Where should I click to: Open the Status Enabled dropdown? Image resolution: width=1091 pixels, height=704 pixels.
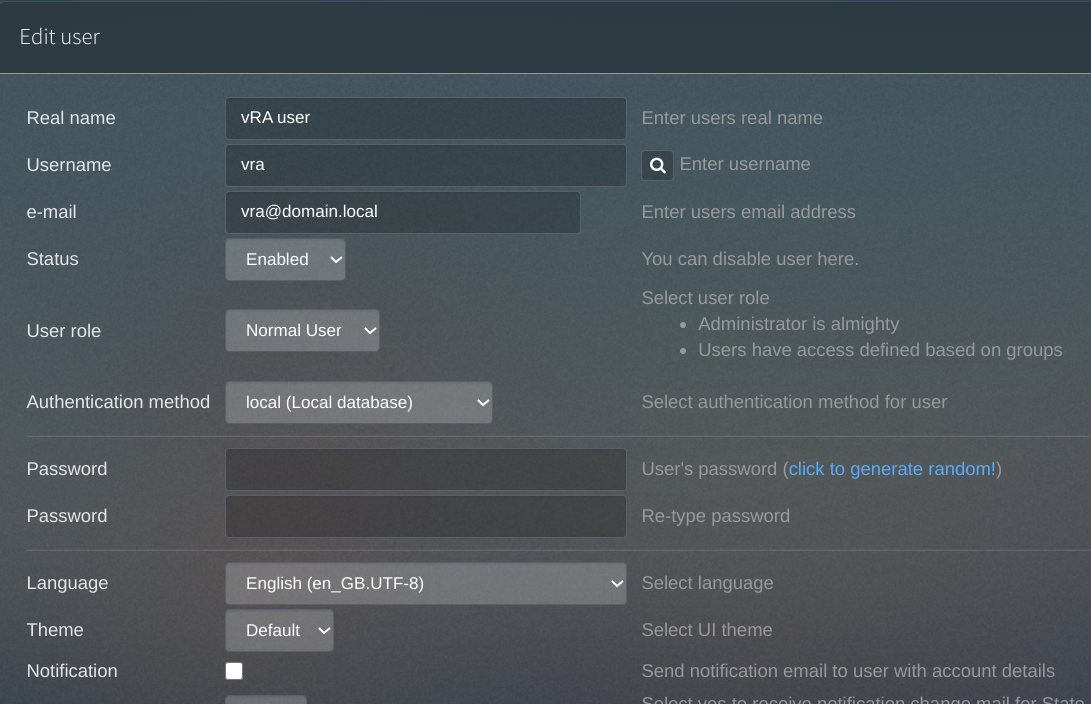285,259
